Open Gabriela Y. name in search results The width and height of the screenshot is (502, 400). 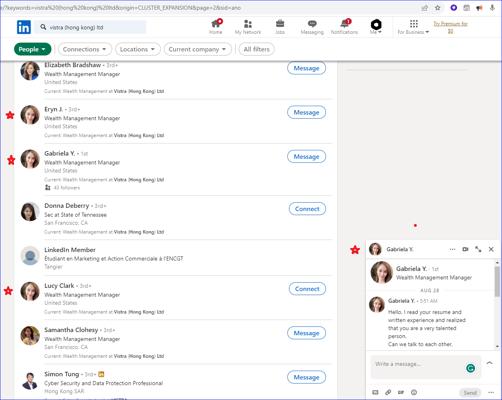click(x=60, y=153)
